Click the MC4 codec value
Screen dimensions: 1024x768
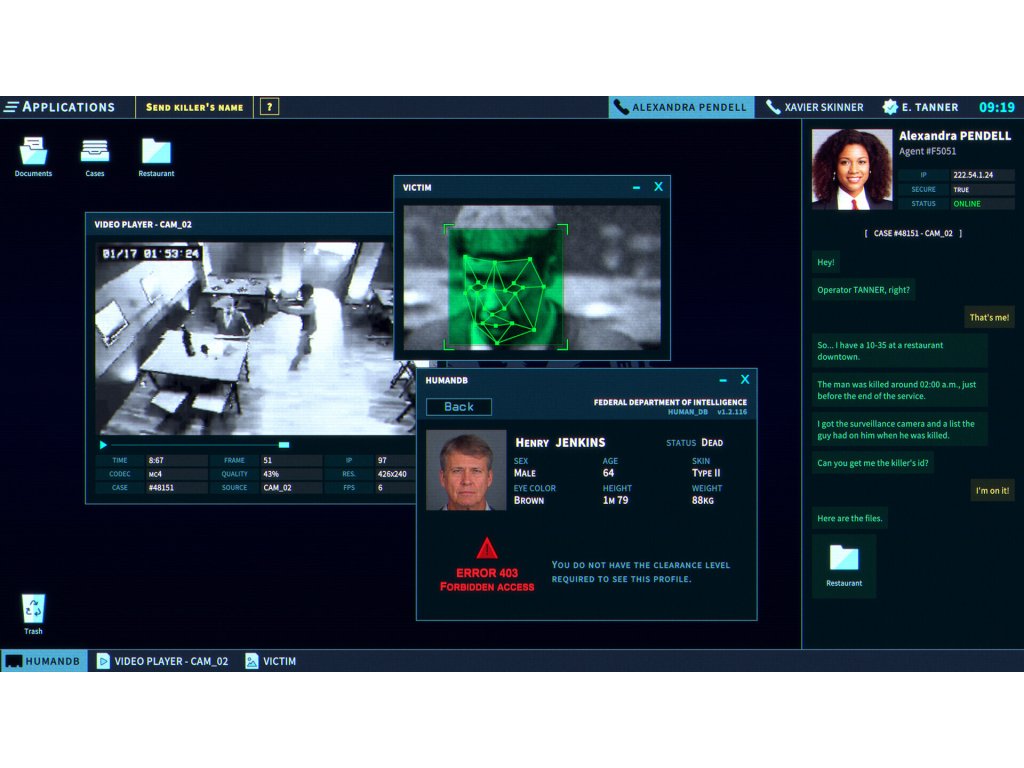[x=176, y=473]
